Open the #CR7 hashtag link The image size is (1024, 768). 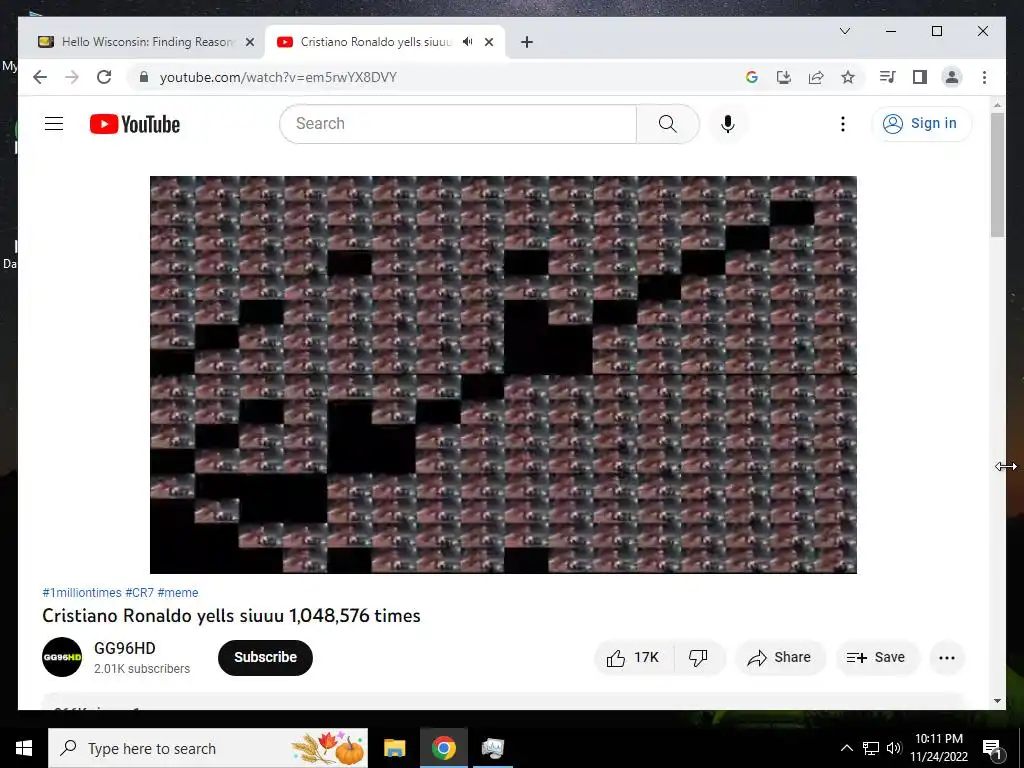tap(139, 592)
